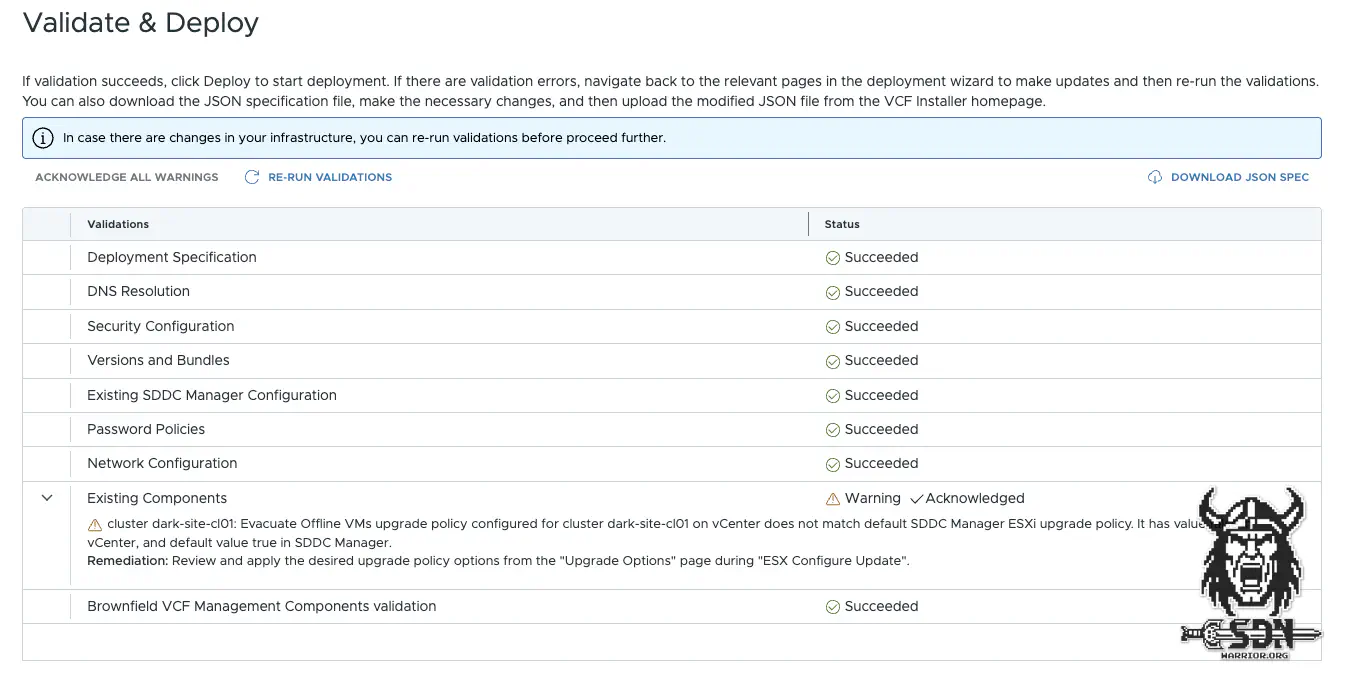Click Download JSON Spec link
Screen dimensions: 1357x694
point(1239,177)
